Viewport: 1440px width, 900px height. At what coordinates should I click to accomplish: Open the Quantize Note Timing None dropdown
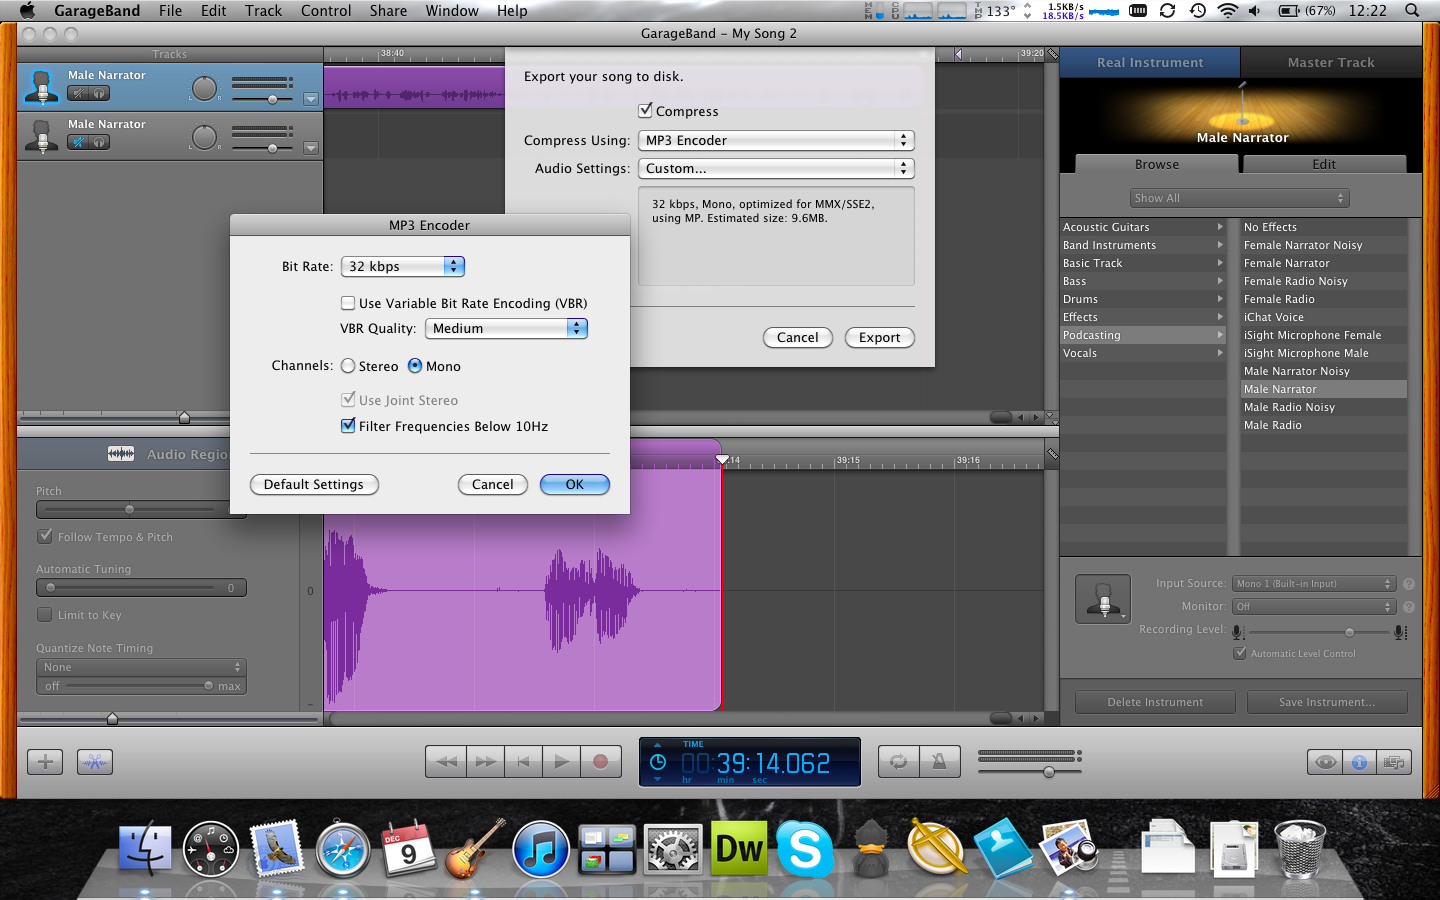(x=141, y=667)
